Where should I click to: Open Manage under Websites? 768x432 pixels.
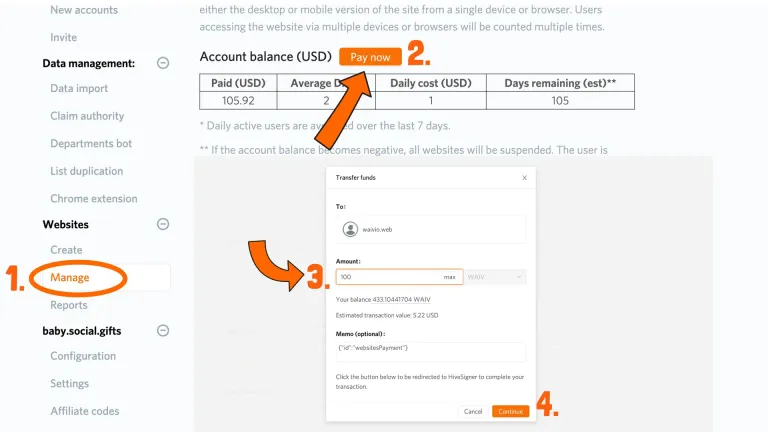pyautogui.click(x=70, y=277)
